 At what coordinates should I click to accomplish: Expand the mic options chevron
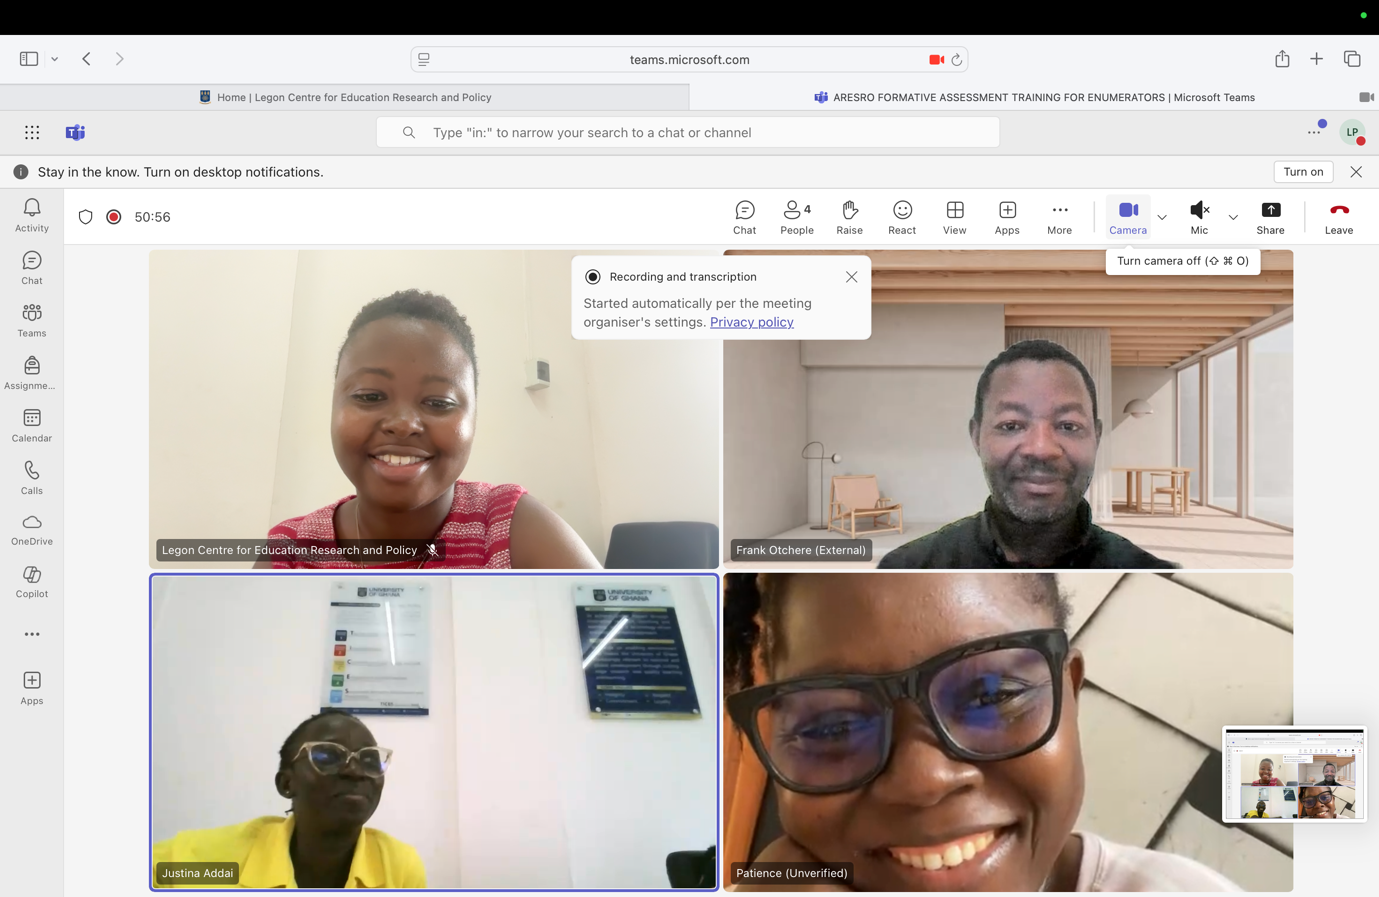(1233, 217)
